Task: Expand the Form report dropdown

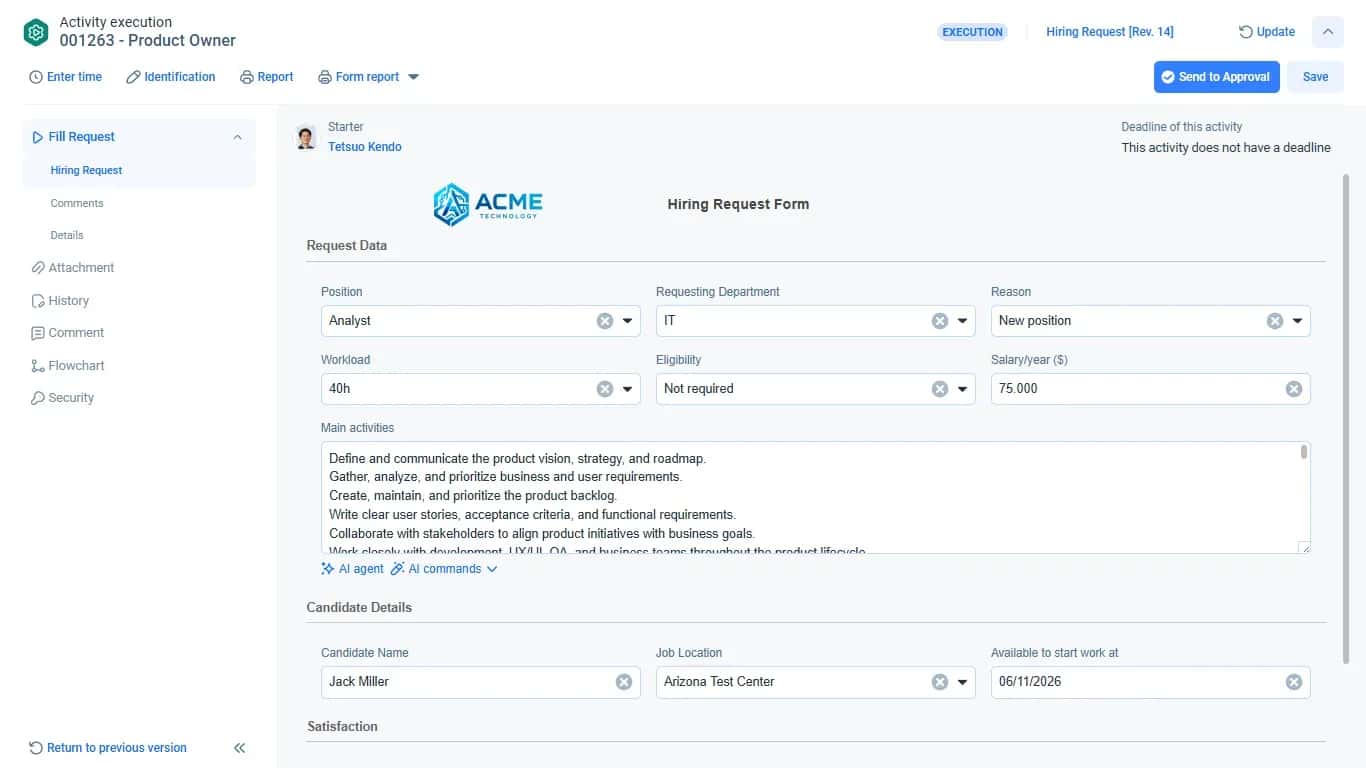Action: point(414,77)
